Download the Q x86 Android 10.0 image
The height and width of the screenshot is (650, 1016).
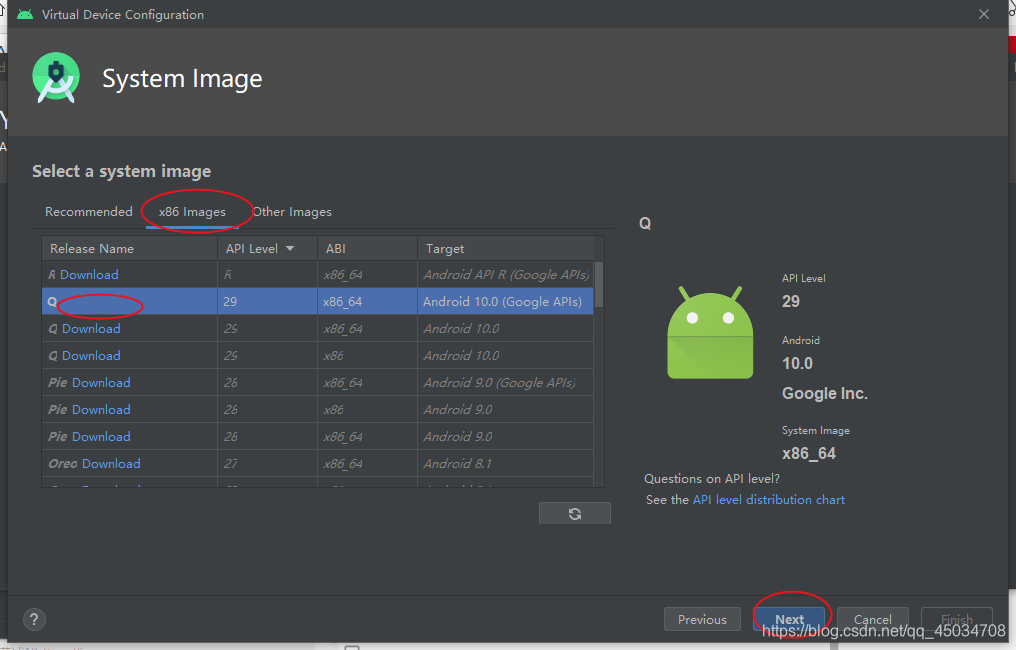pyautogui.click(x=91, y=355)
